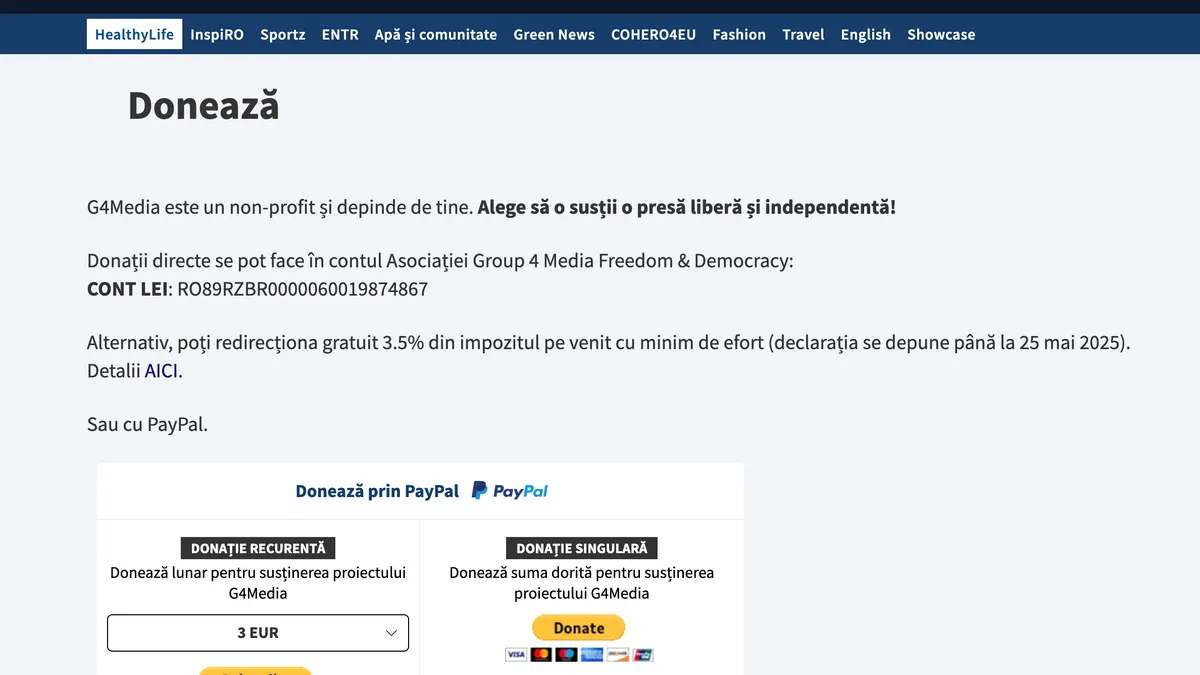Click the PayPal credit card icon
The width and height of the screenshot is (1200, 675).
(x=643, y=654)
